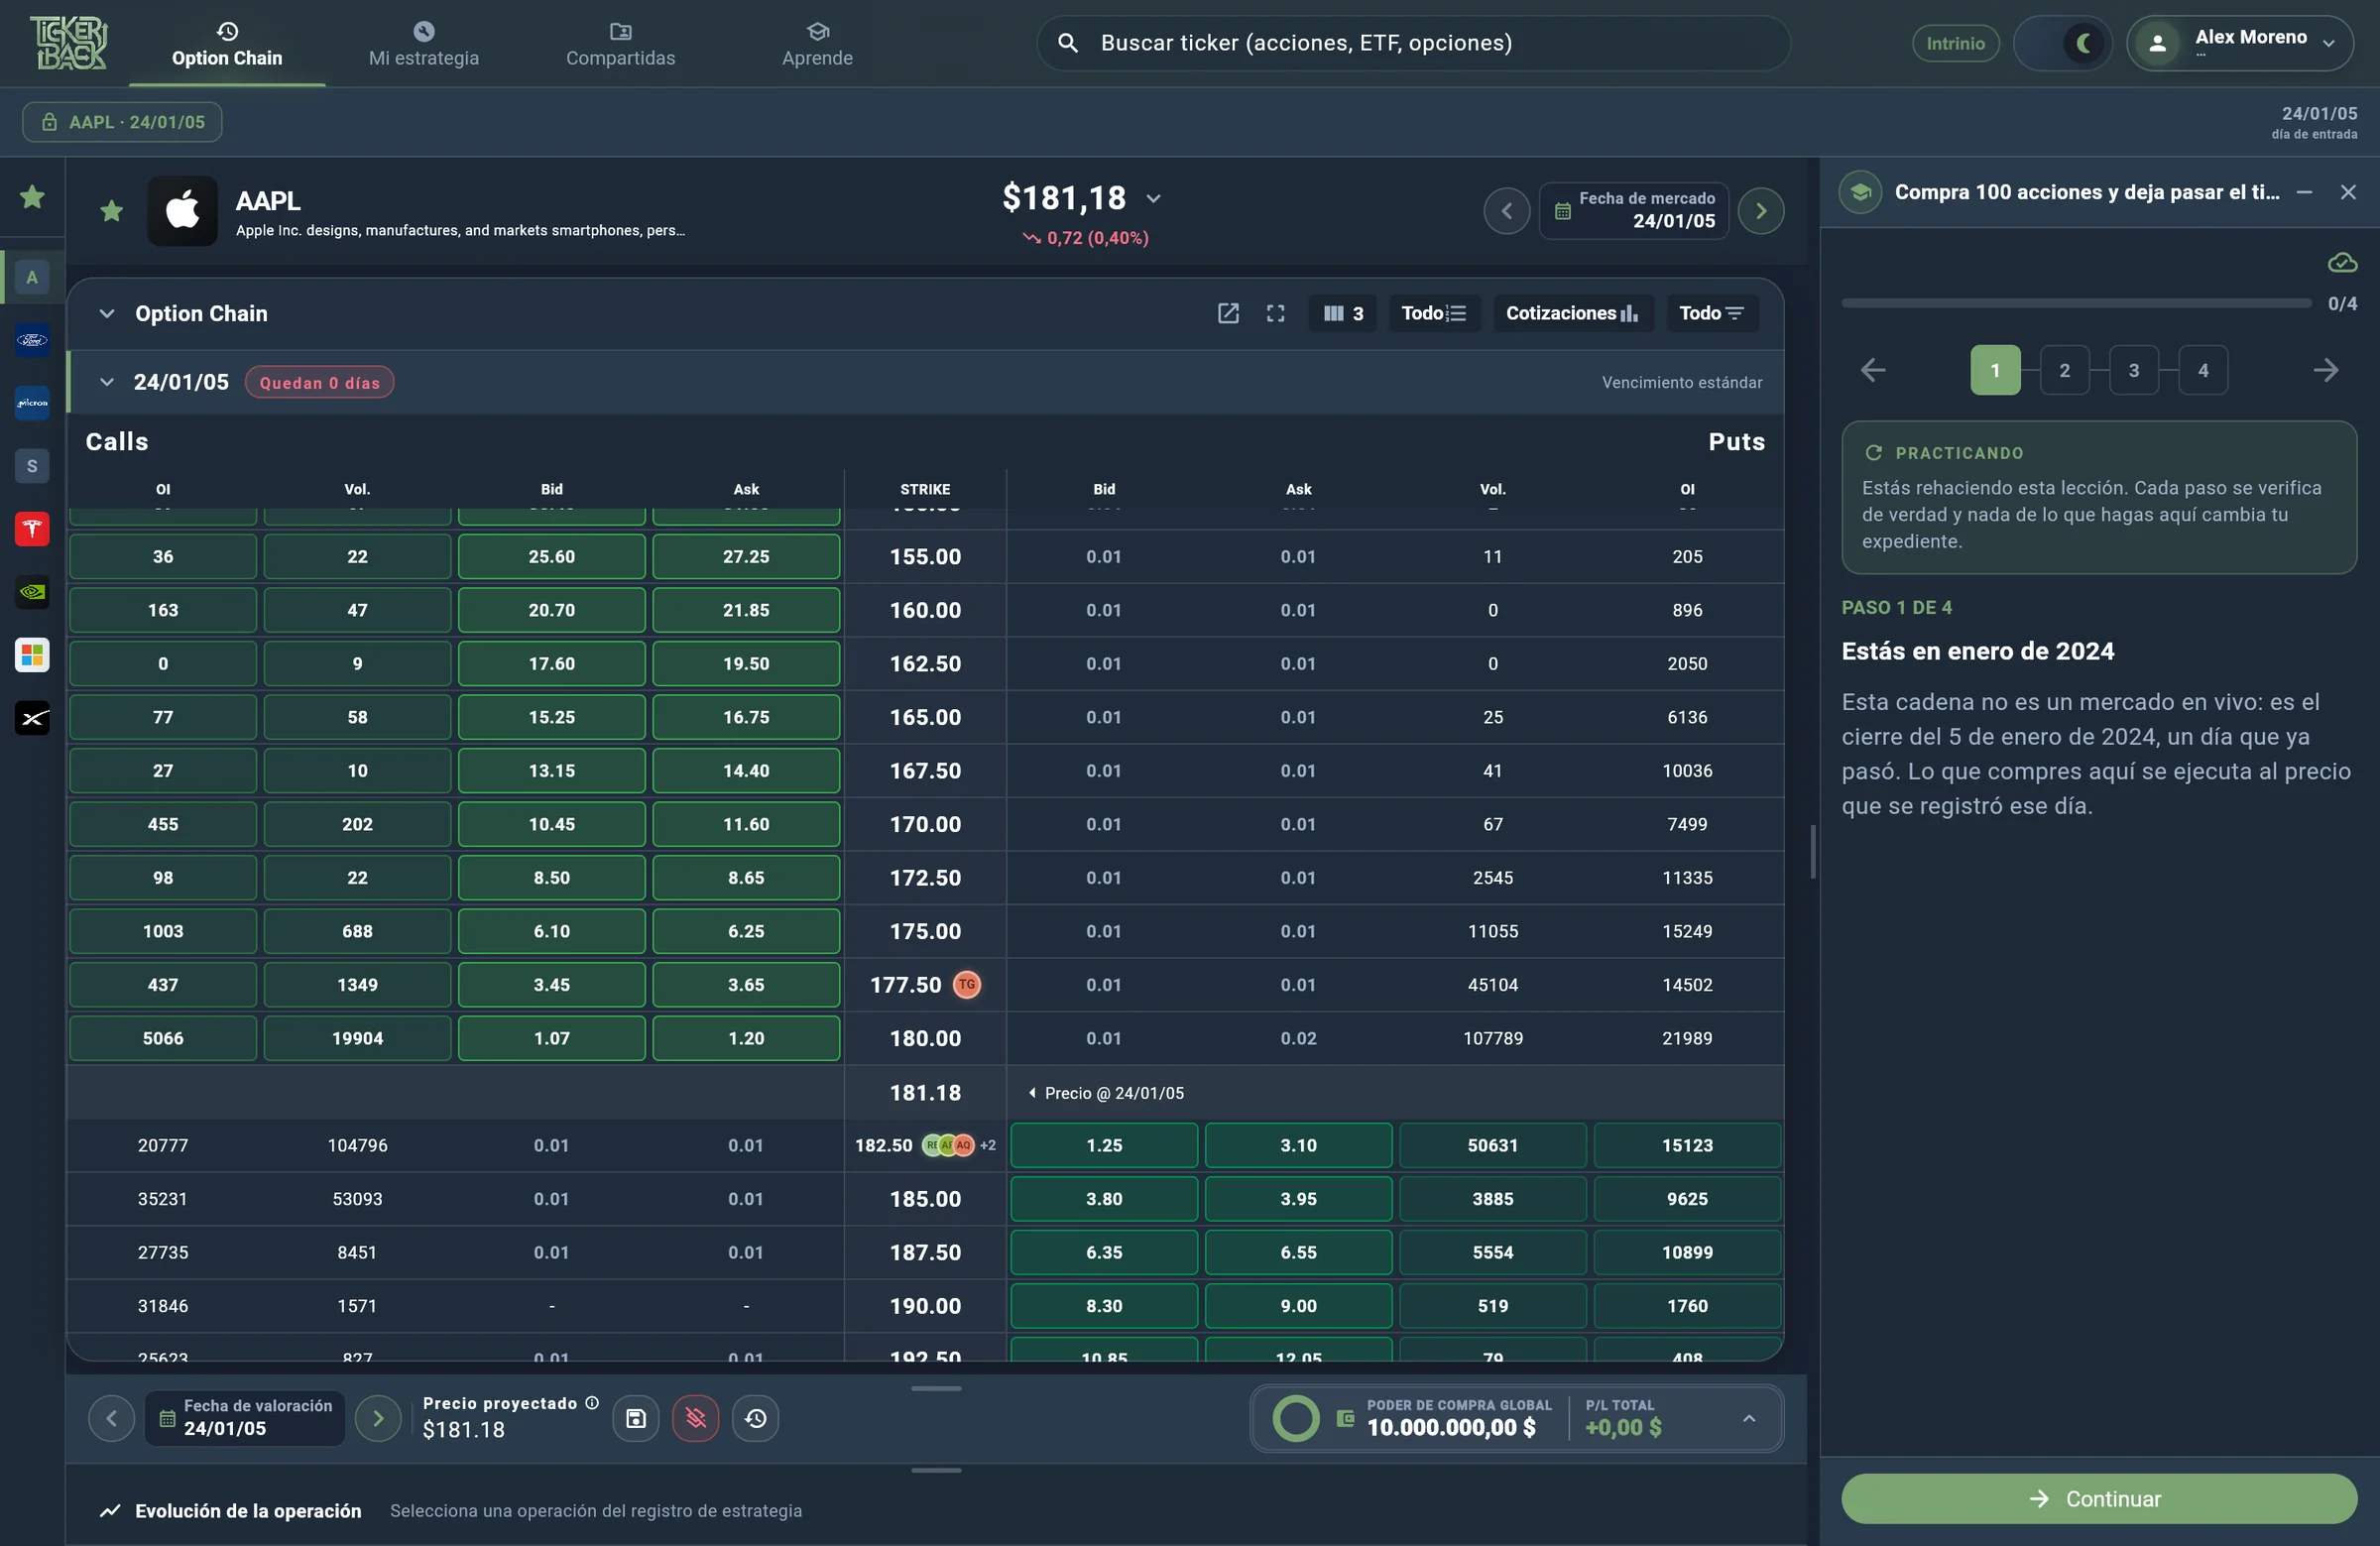
Task: Select the Microsoft ticker icon in sidebar
Action: click(x=32, y=655)
